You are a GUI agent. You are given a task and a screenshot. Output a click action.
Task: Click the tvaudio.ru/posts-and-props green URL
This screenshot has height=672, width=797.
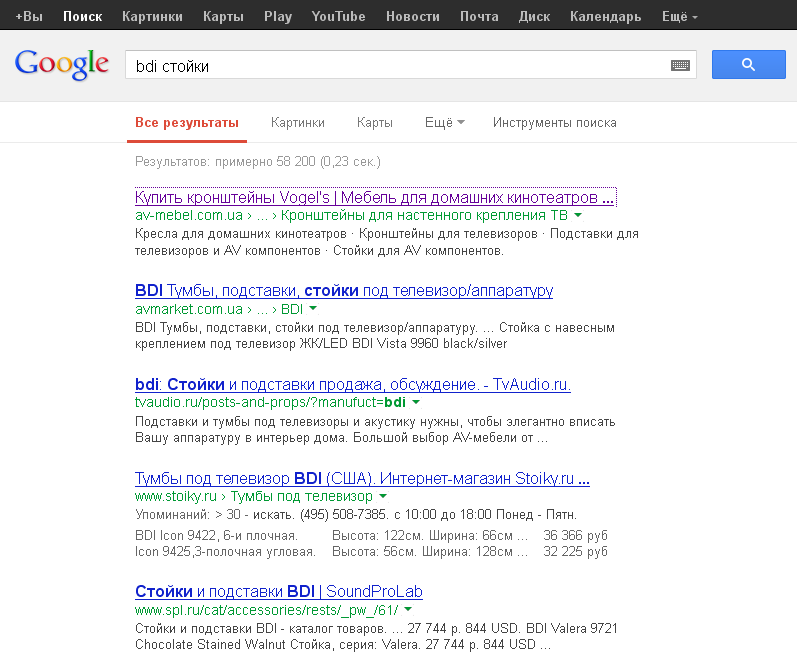(270, 403)
